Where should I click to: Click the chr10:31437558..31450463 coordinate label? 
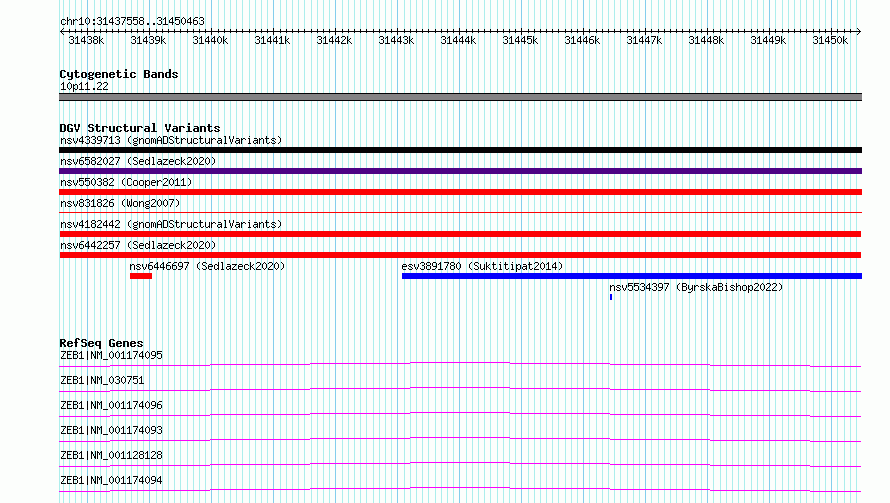pos(132,22)
